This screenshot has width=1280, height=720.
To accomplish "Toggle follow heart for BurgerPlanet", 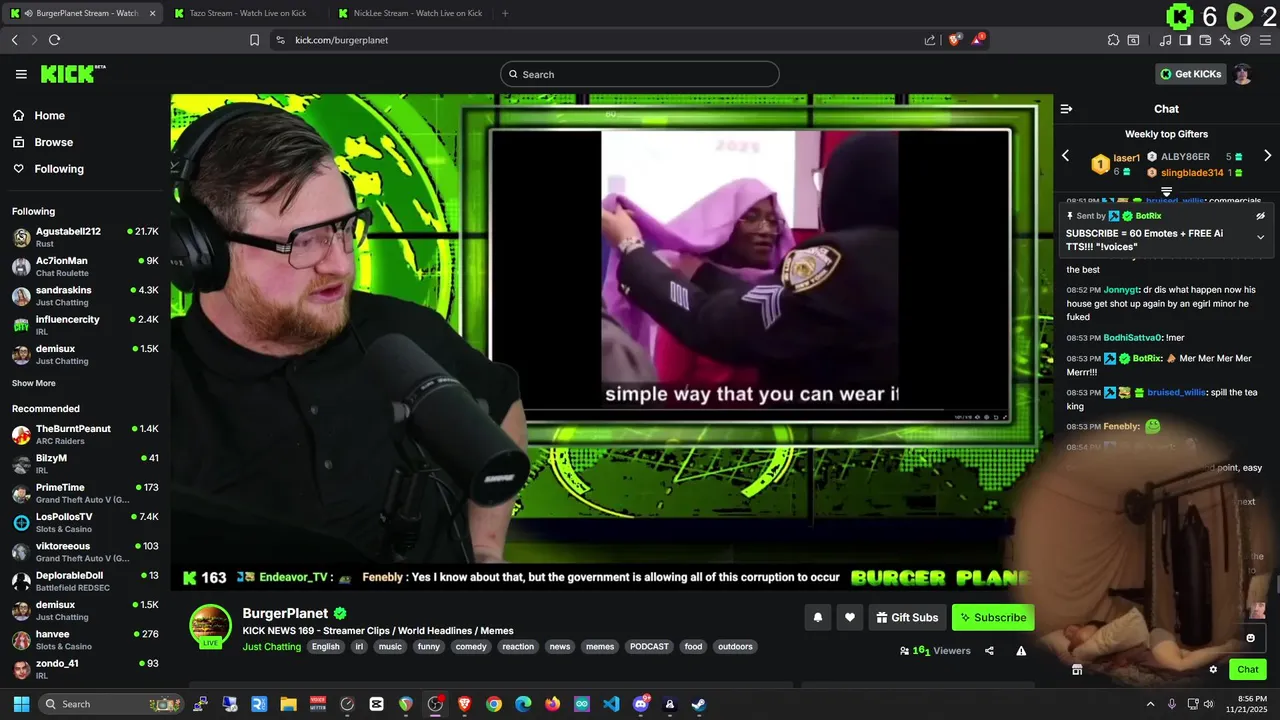I will (x=850, y=617).
